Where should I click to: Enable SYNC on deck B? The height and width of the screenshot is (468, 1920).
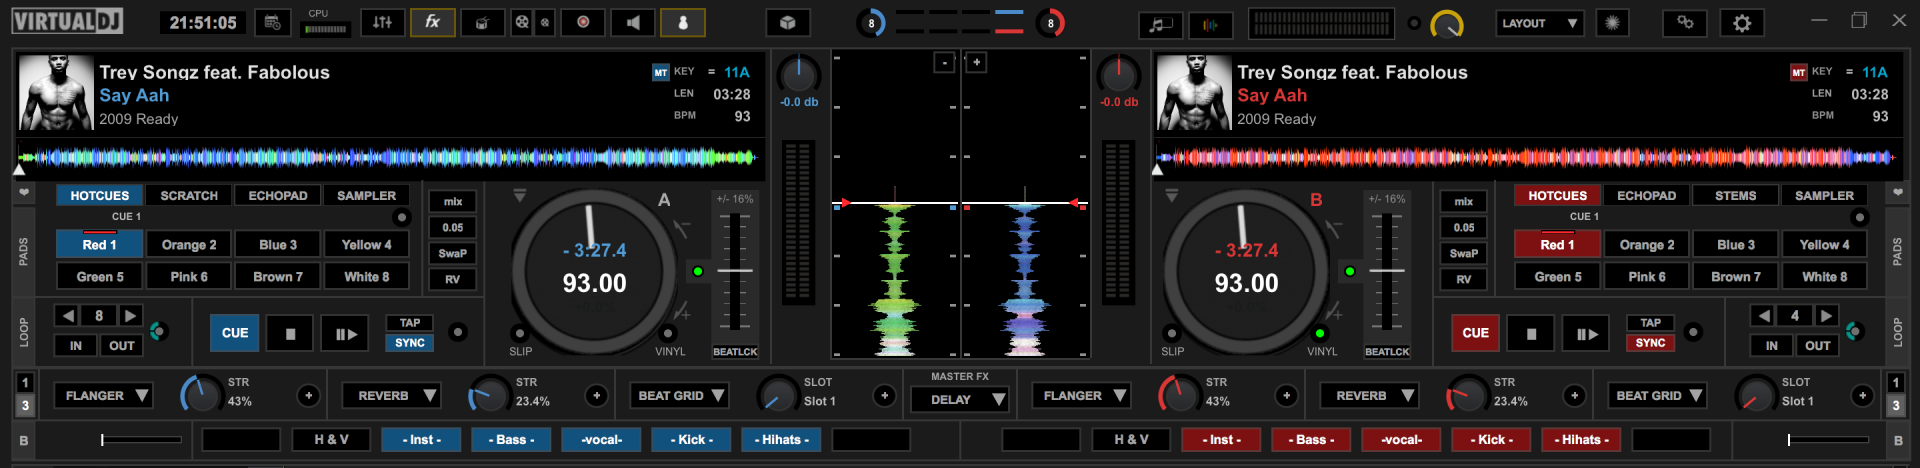[x=1651, y=343]
